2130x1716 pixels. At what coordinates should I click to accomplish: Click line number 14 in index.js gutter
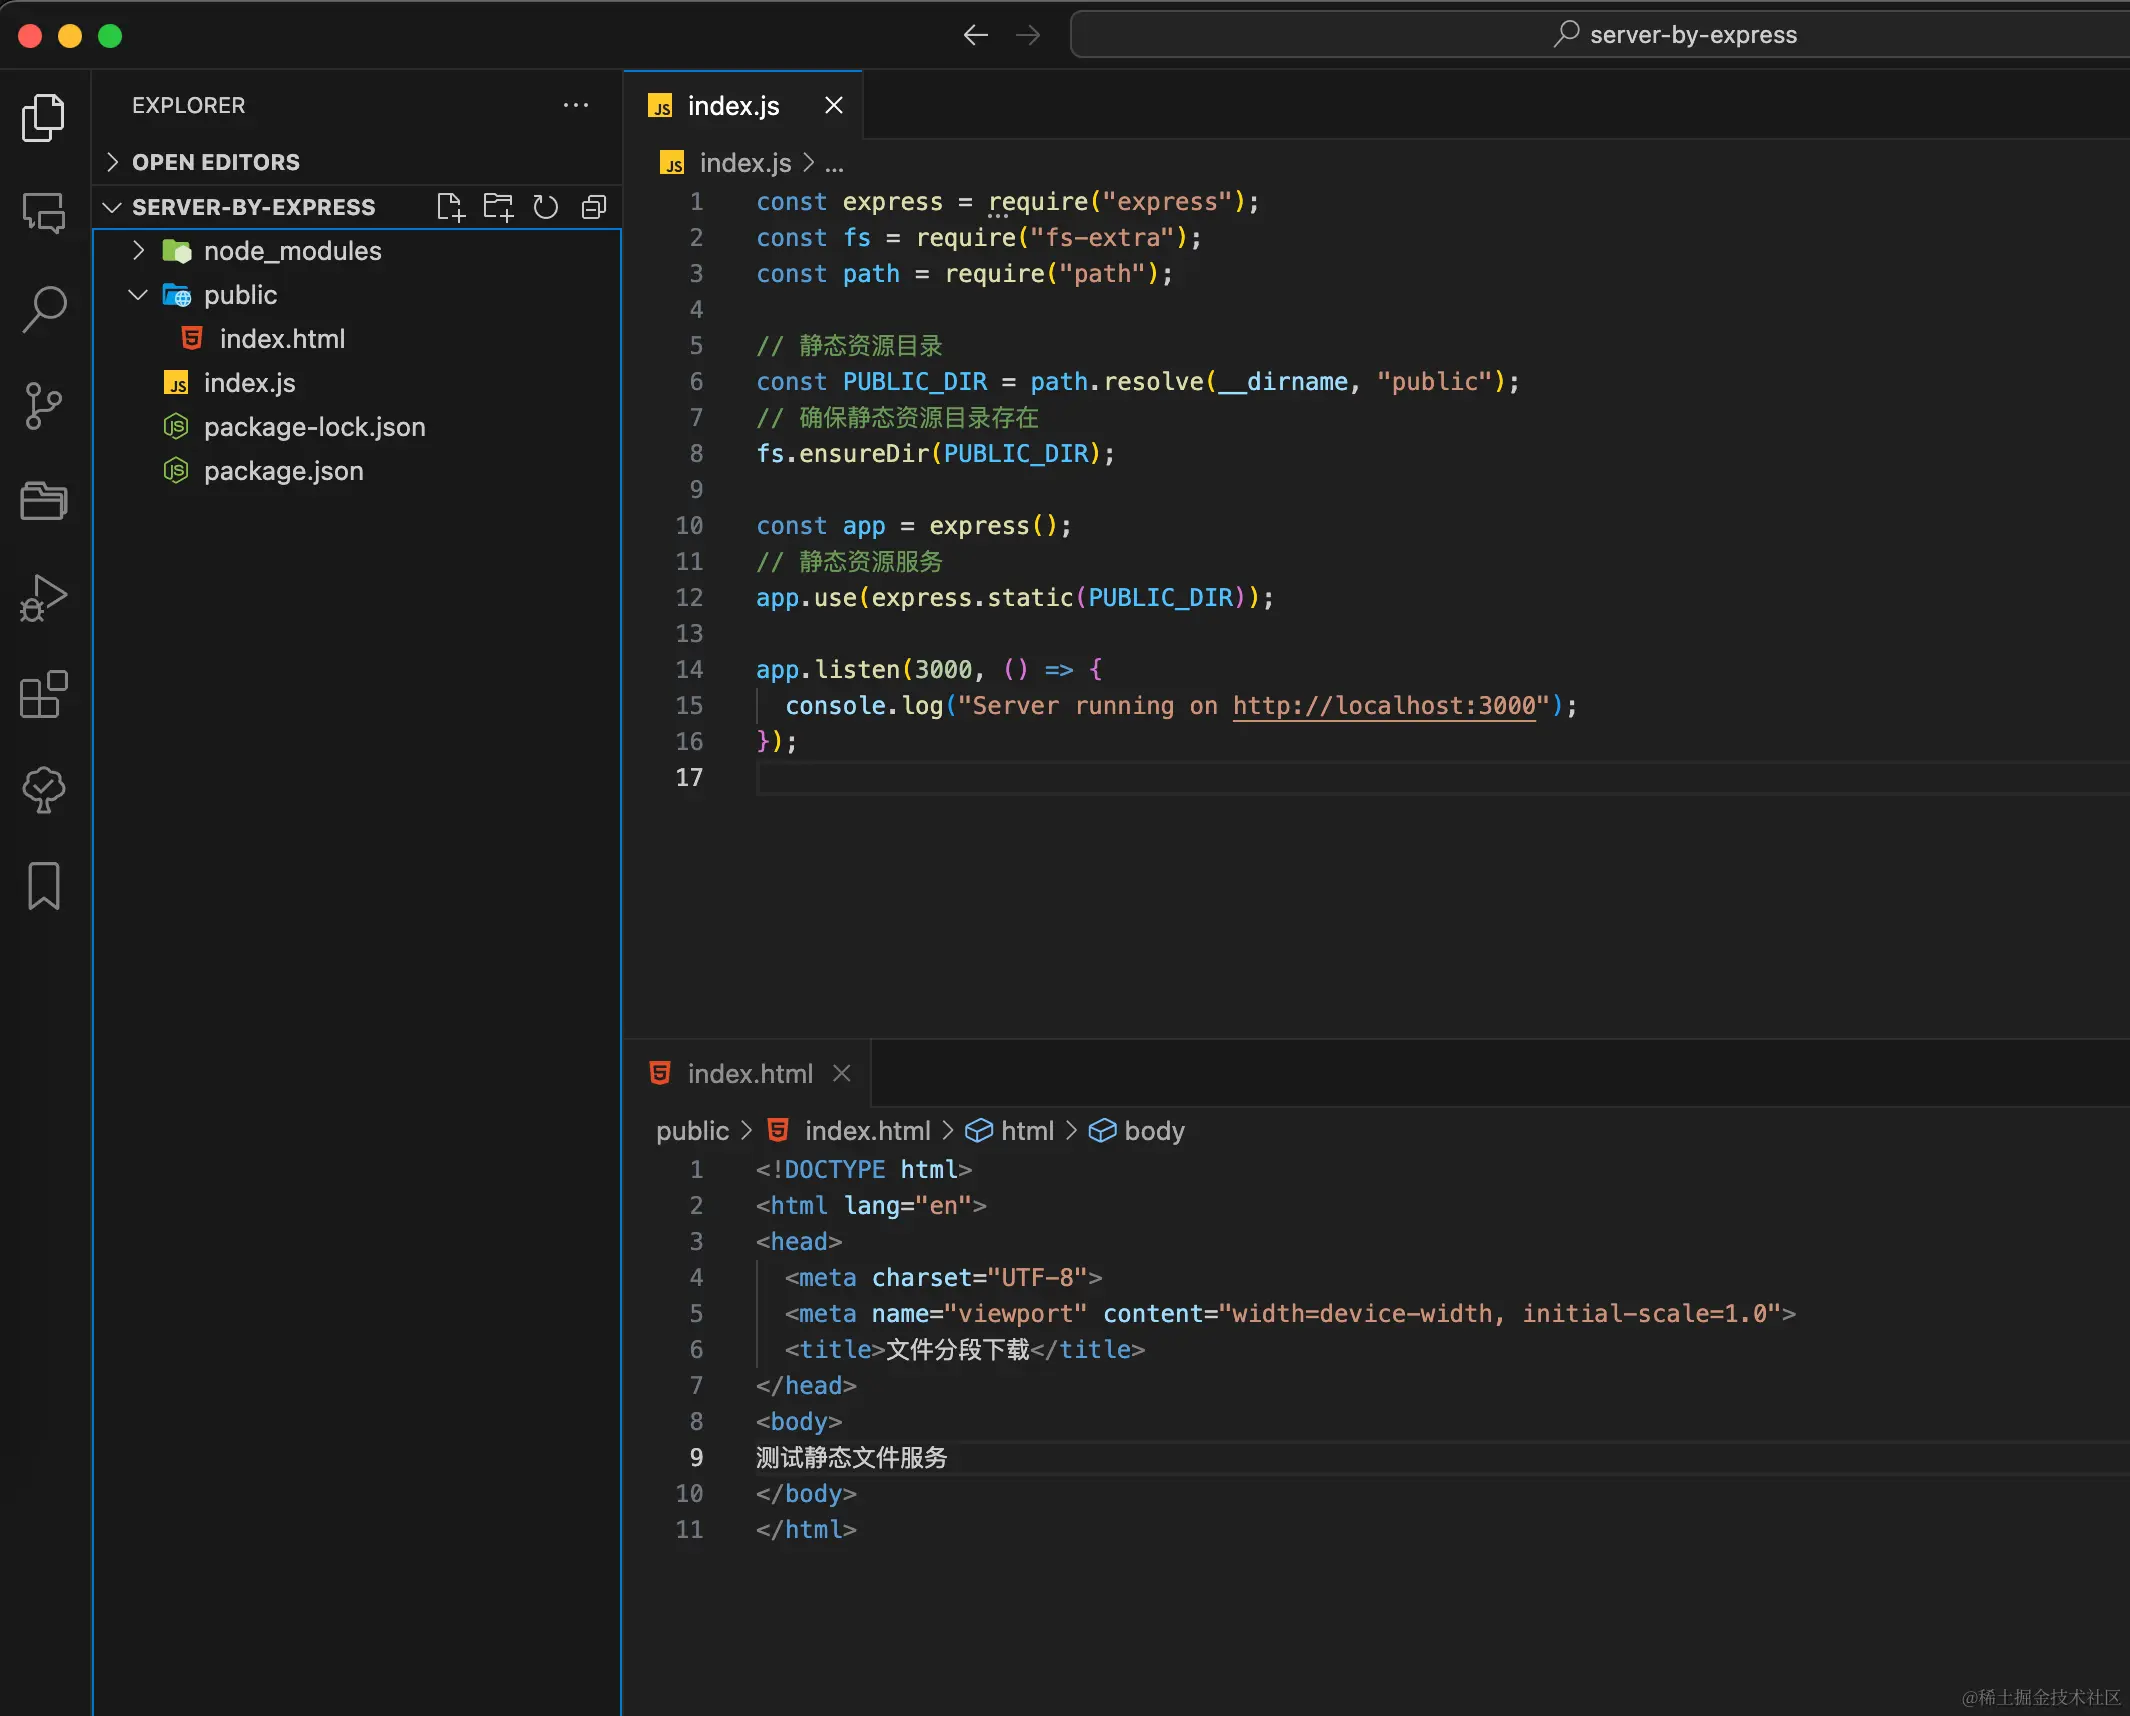689,669
